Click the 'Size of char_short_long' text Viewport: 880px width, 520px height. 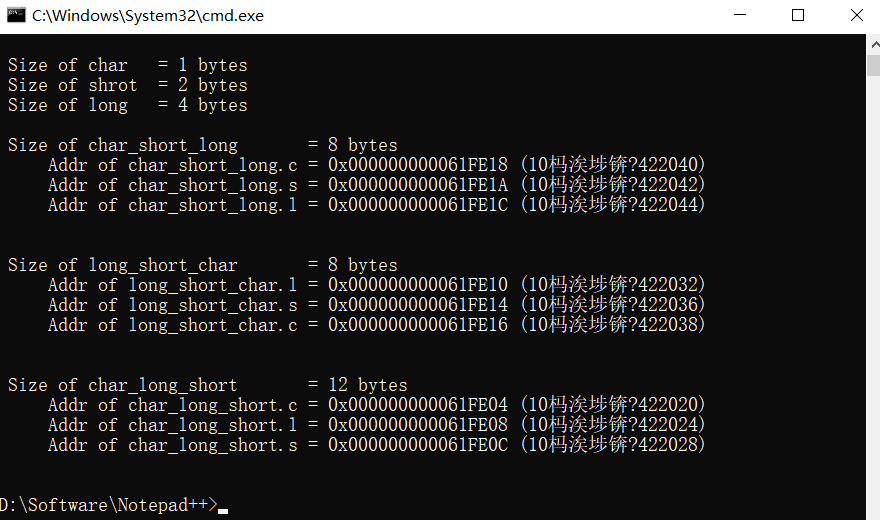[123, 145]
